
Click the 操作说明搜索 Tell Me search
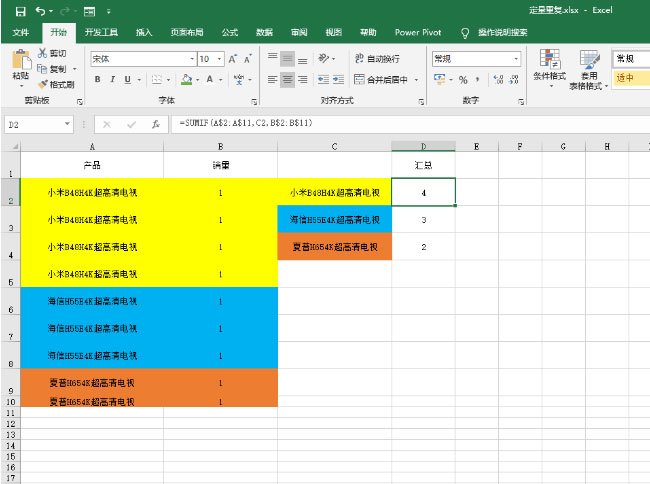(x=502, y=32)
